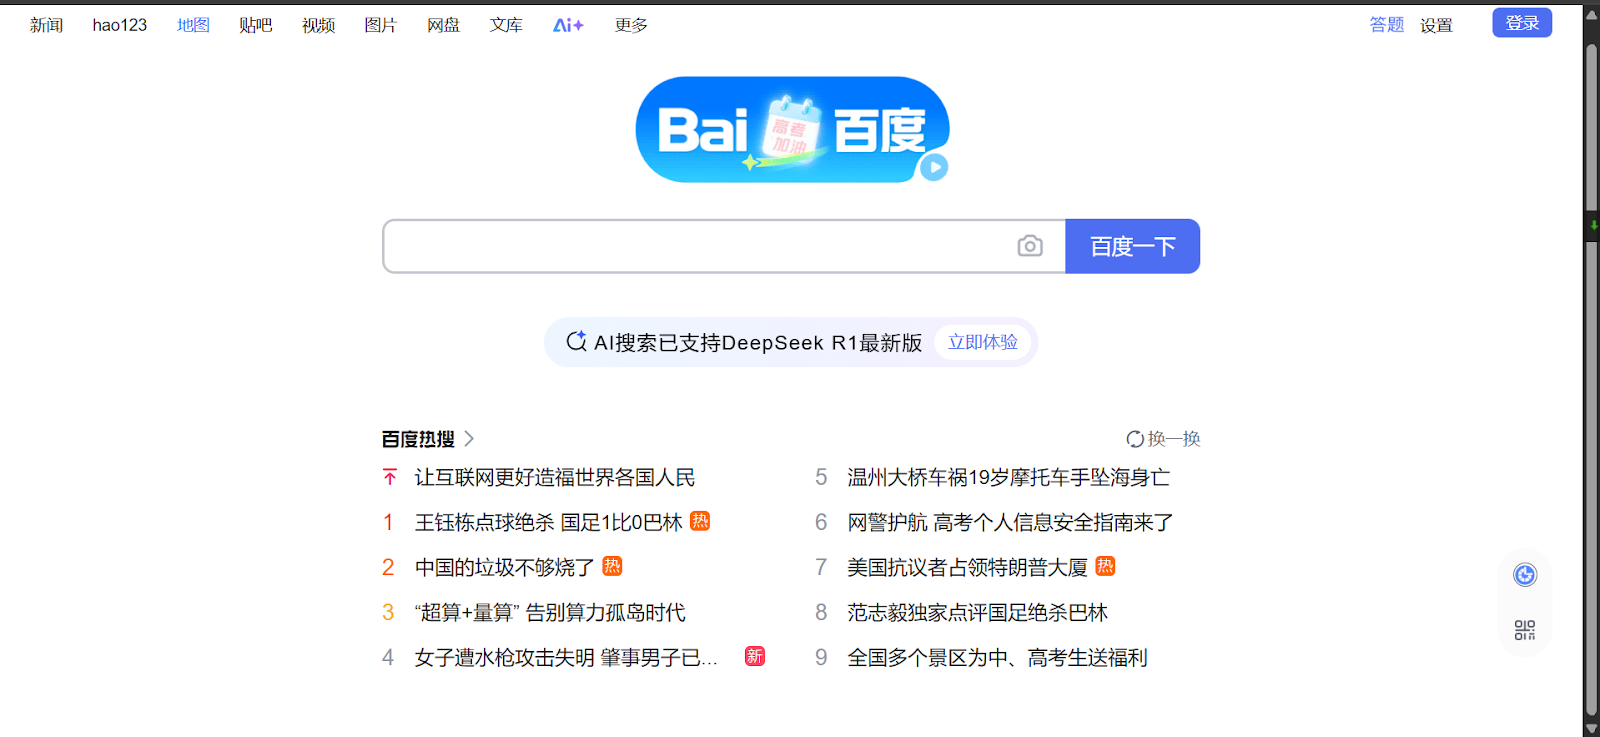Click 换一换 to refresh hot searches
This screenshot has width=1600, height=737.
(x=1173, y=439)
